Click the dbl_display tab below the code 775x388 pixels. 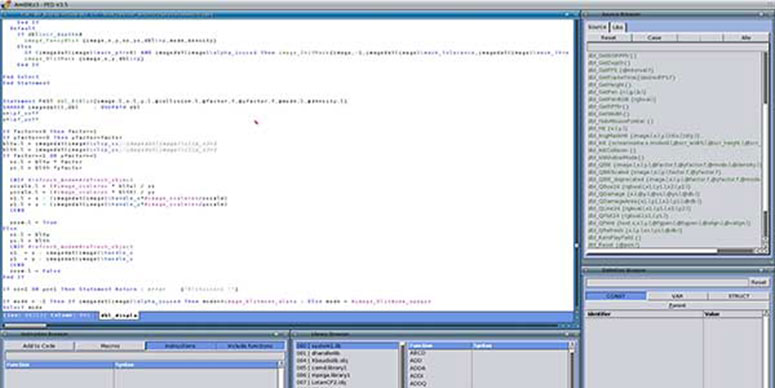pyautogui.click(x=119, y=315)
